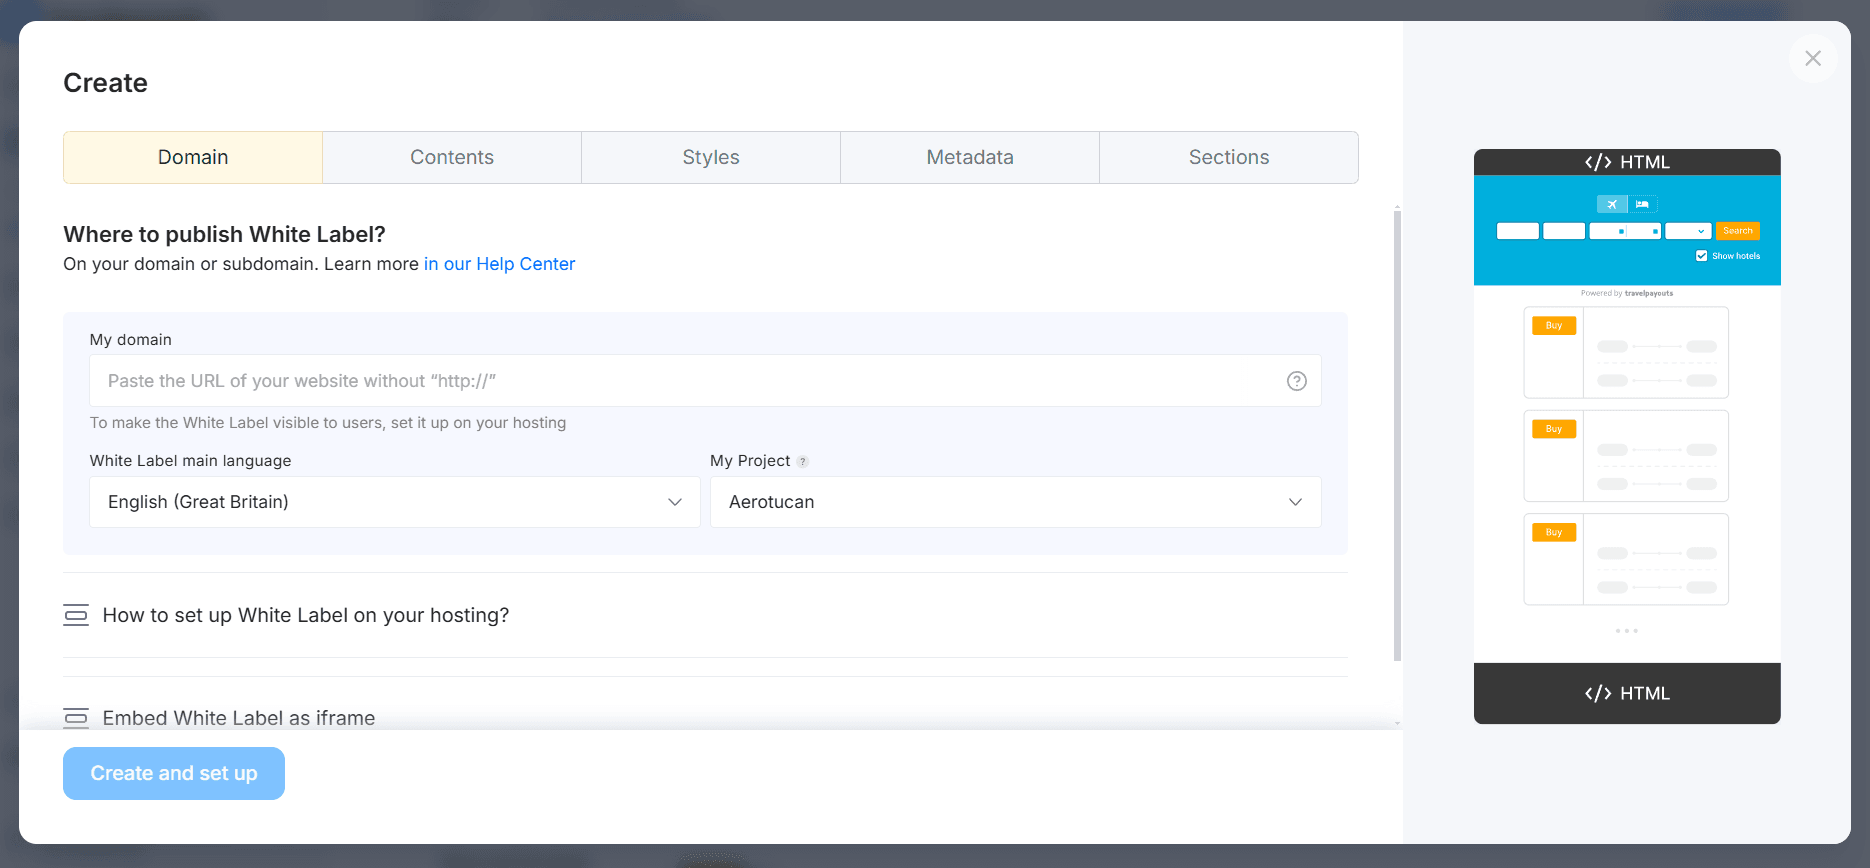
Task: Close the Create dialog with the X
Action: point(1812,58)
